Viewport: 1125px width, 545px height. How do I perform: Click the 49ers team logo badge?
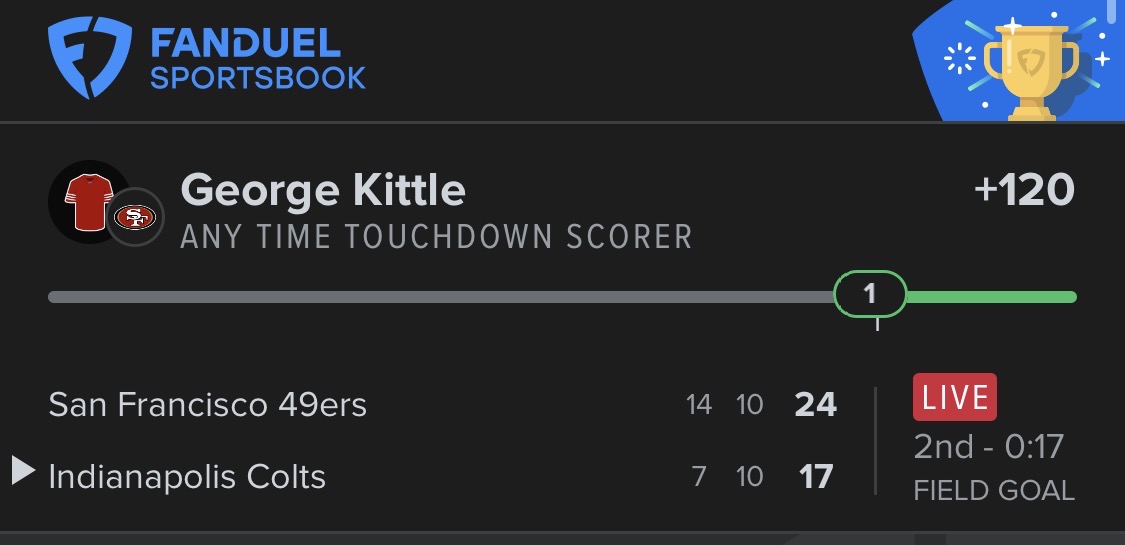pos(135,216)
